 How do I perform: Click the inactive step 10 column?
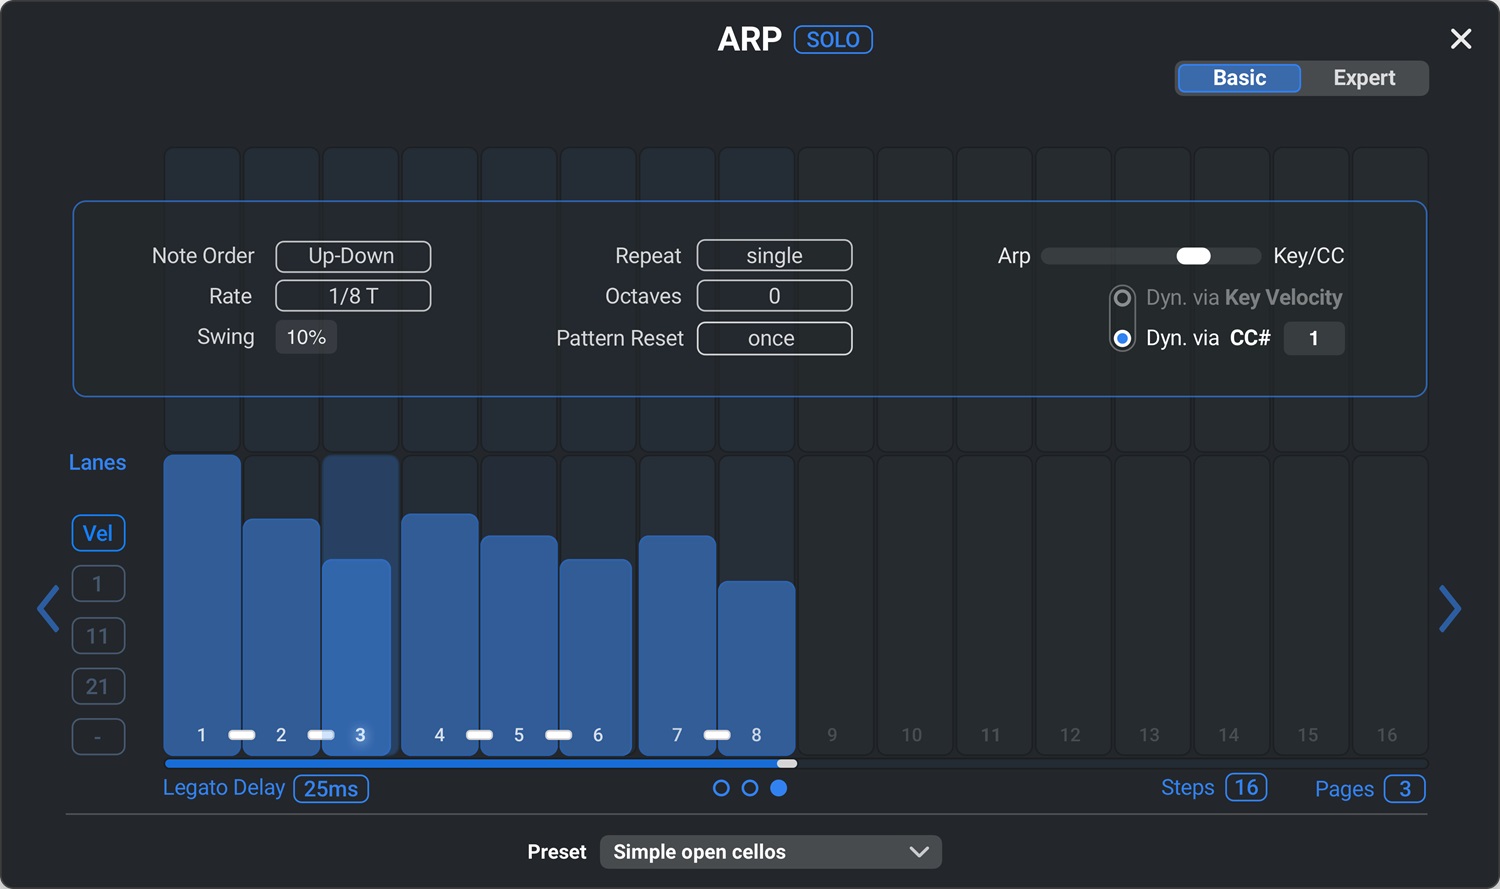[915, 605]
